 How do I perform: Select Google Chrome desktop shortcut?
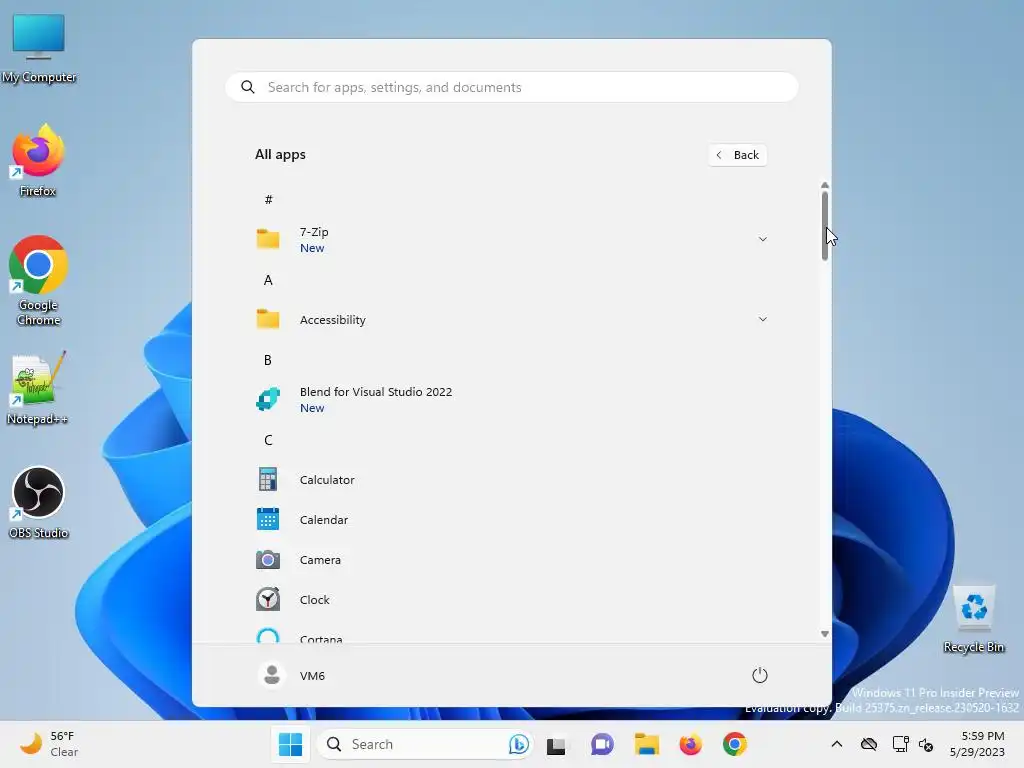tap(38, 281)
